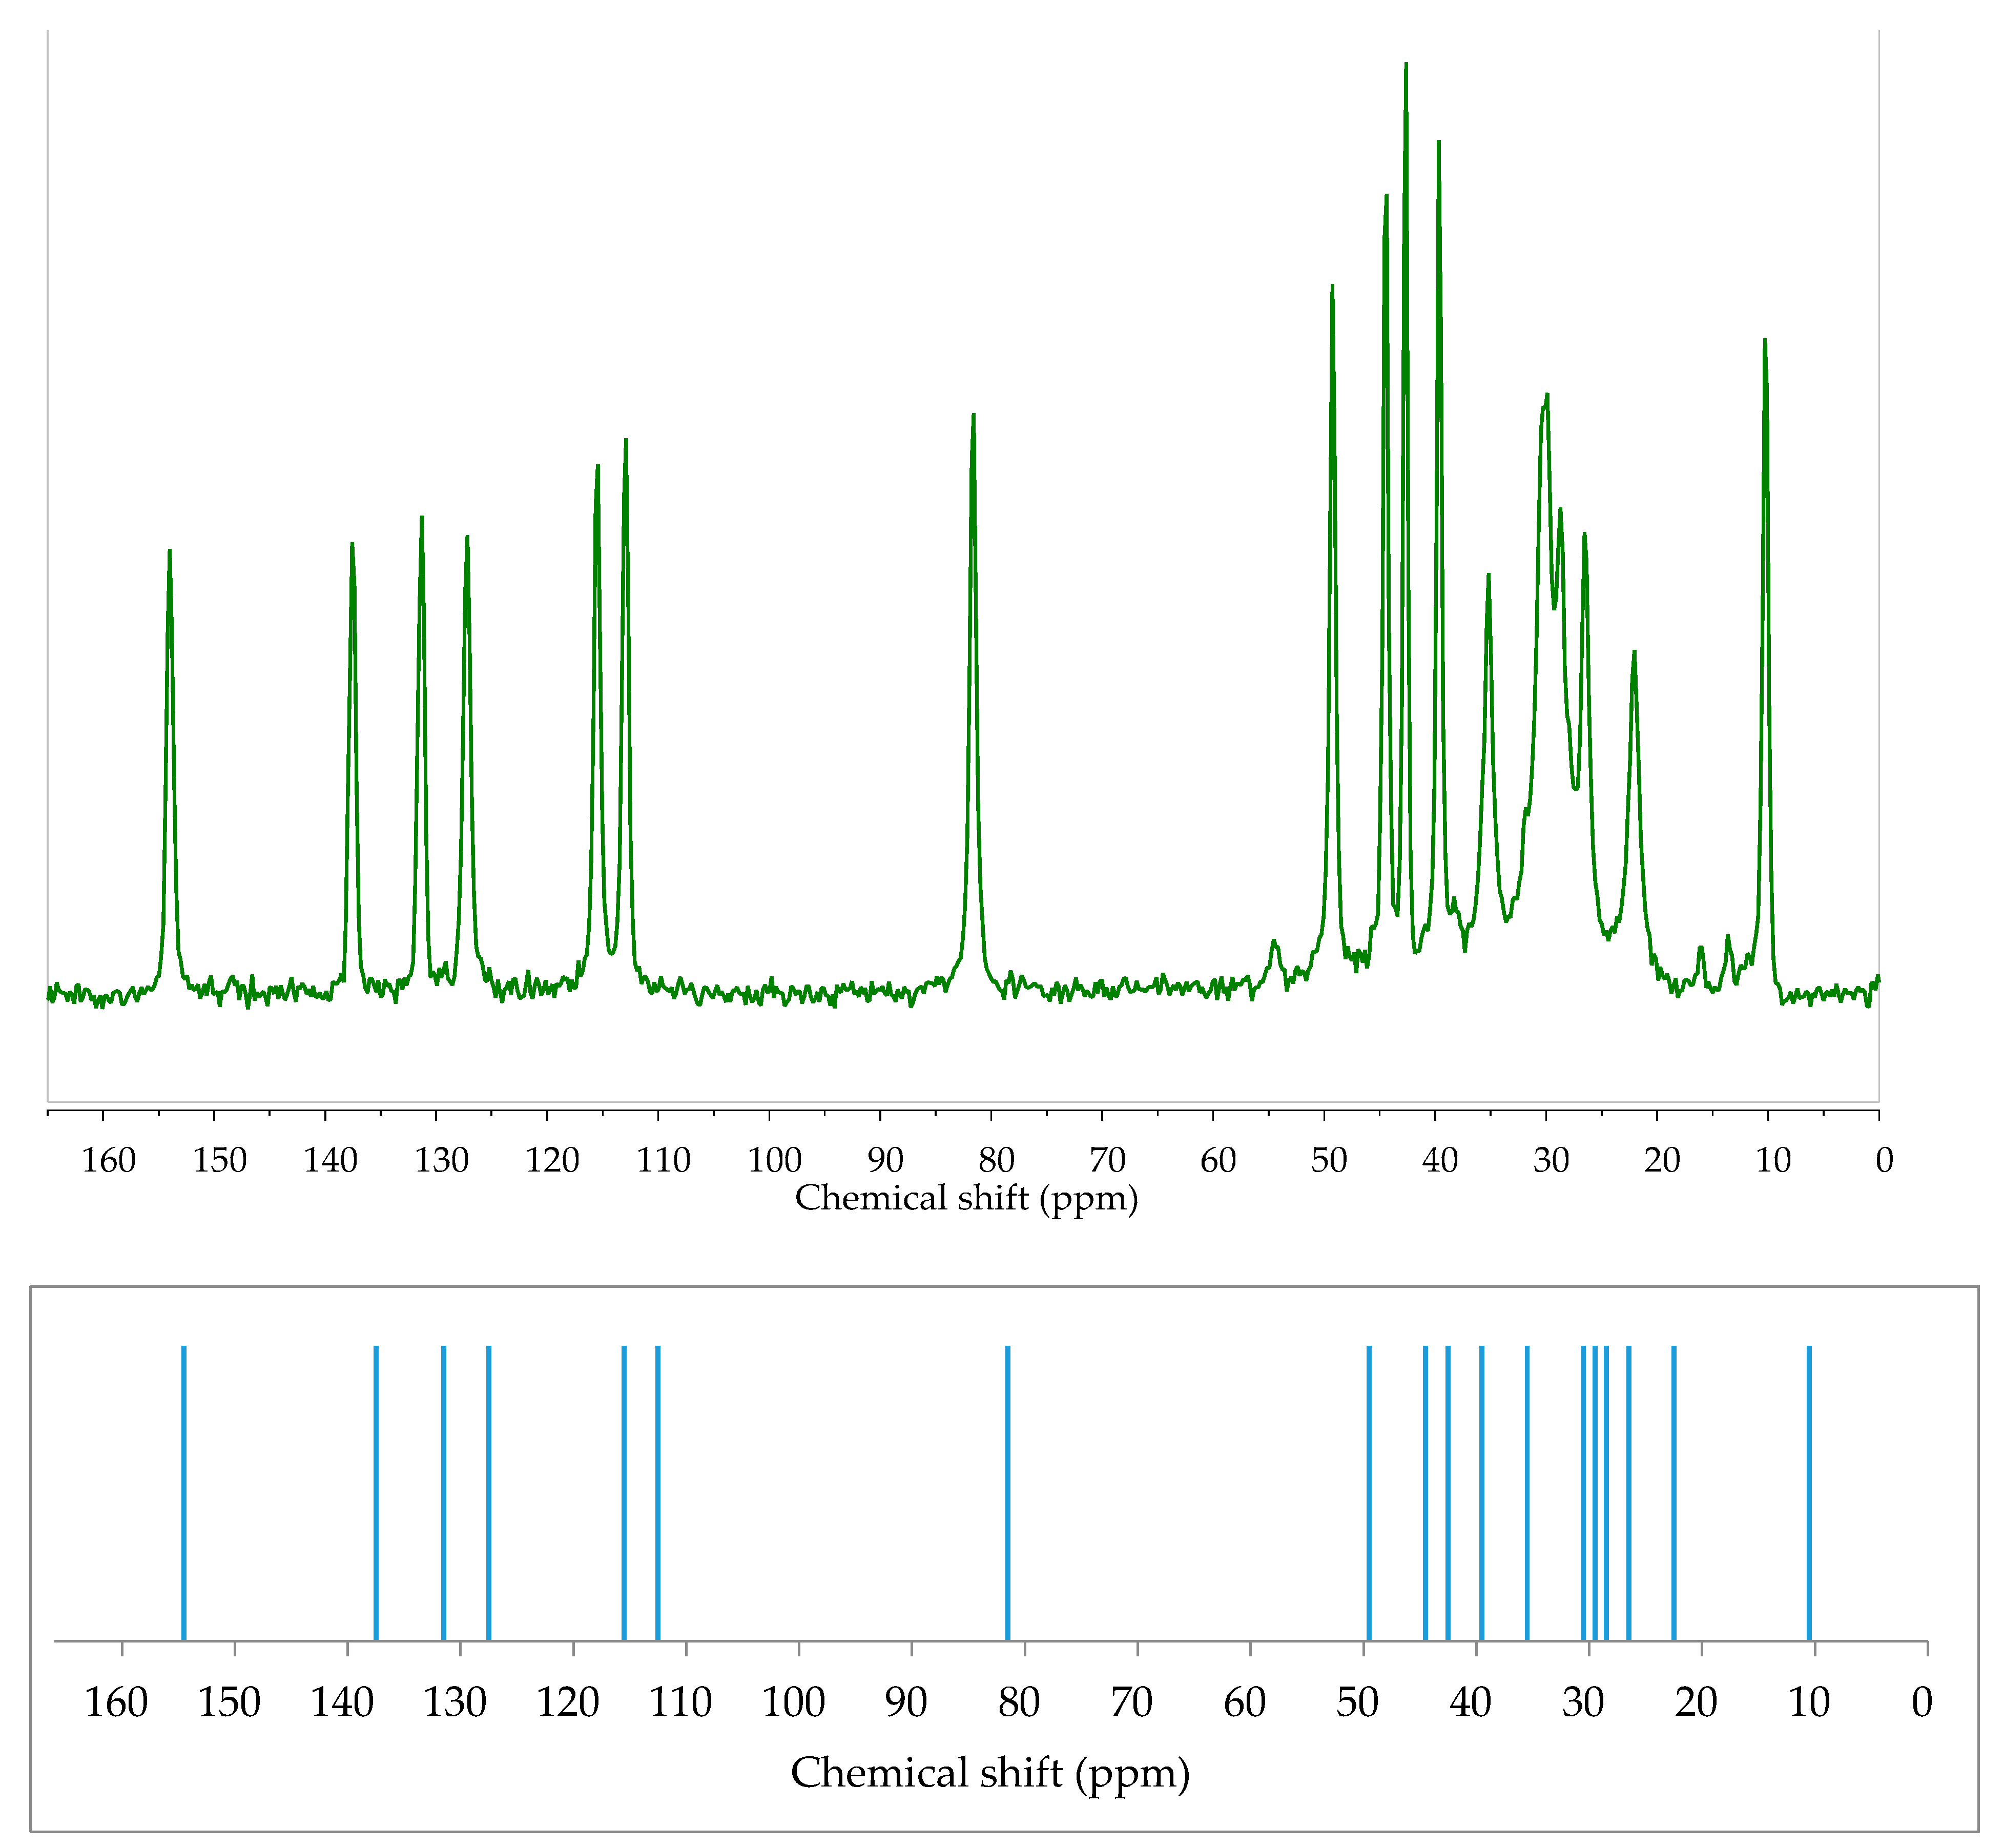Click the '100' tick label on upper axis
The height and width of the screenshot is (1848, 2004).
pos(775,1160)
